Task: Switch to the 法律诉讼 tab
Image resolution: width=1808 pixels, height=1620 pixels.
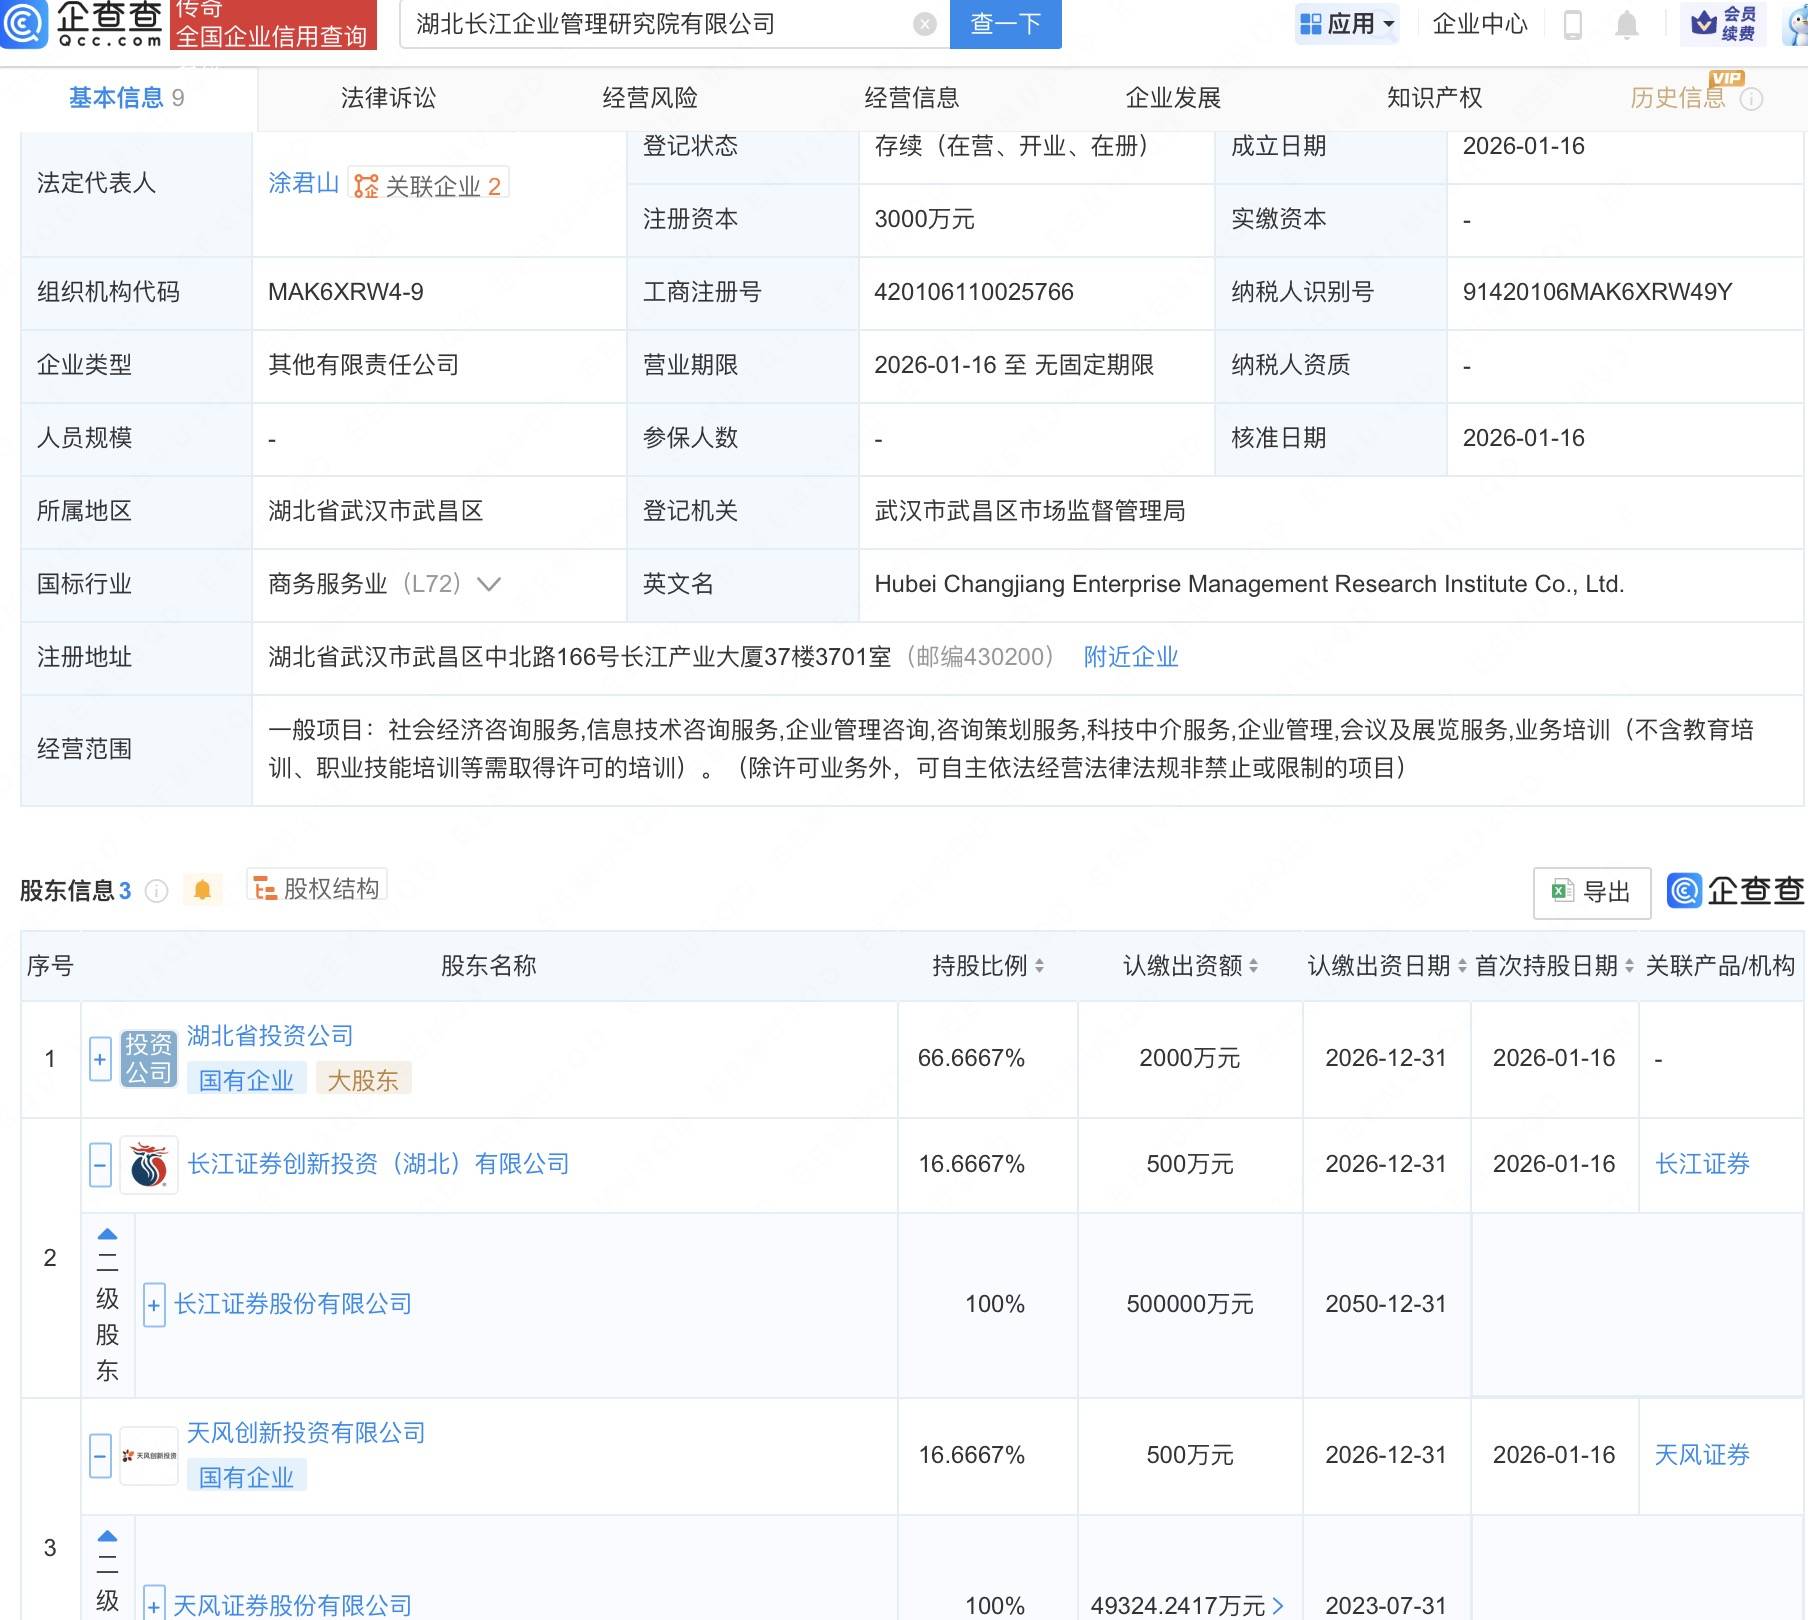Action: coord(390,97)
